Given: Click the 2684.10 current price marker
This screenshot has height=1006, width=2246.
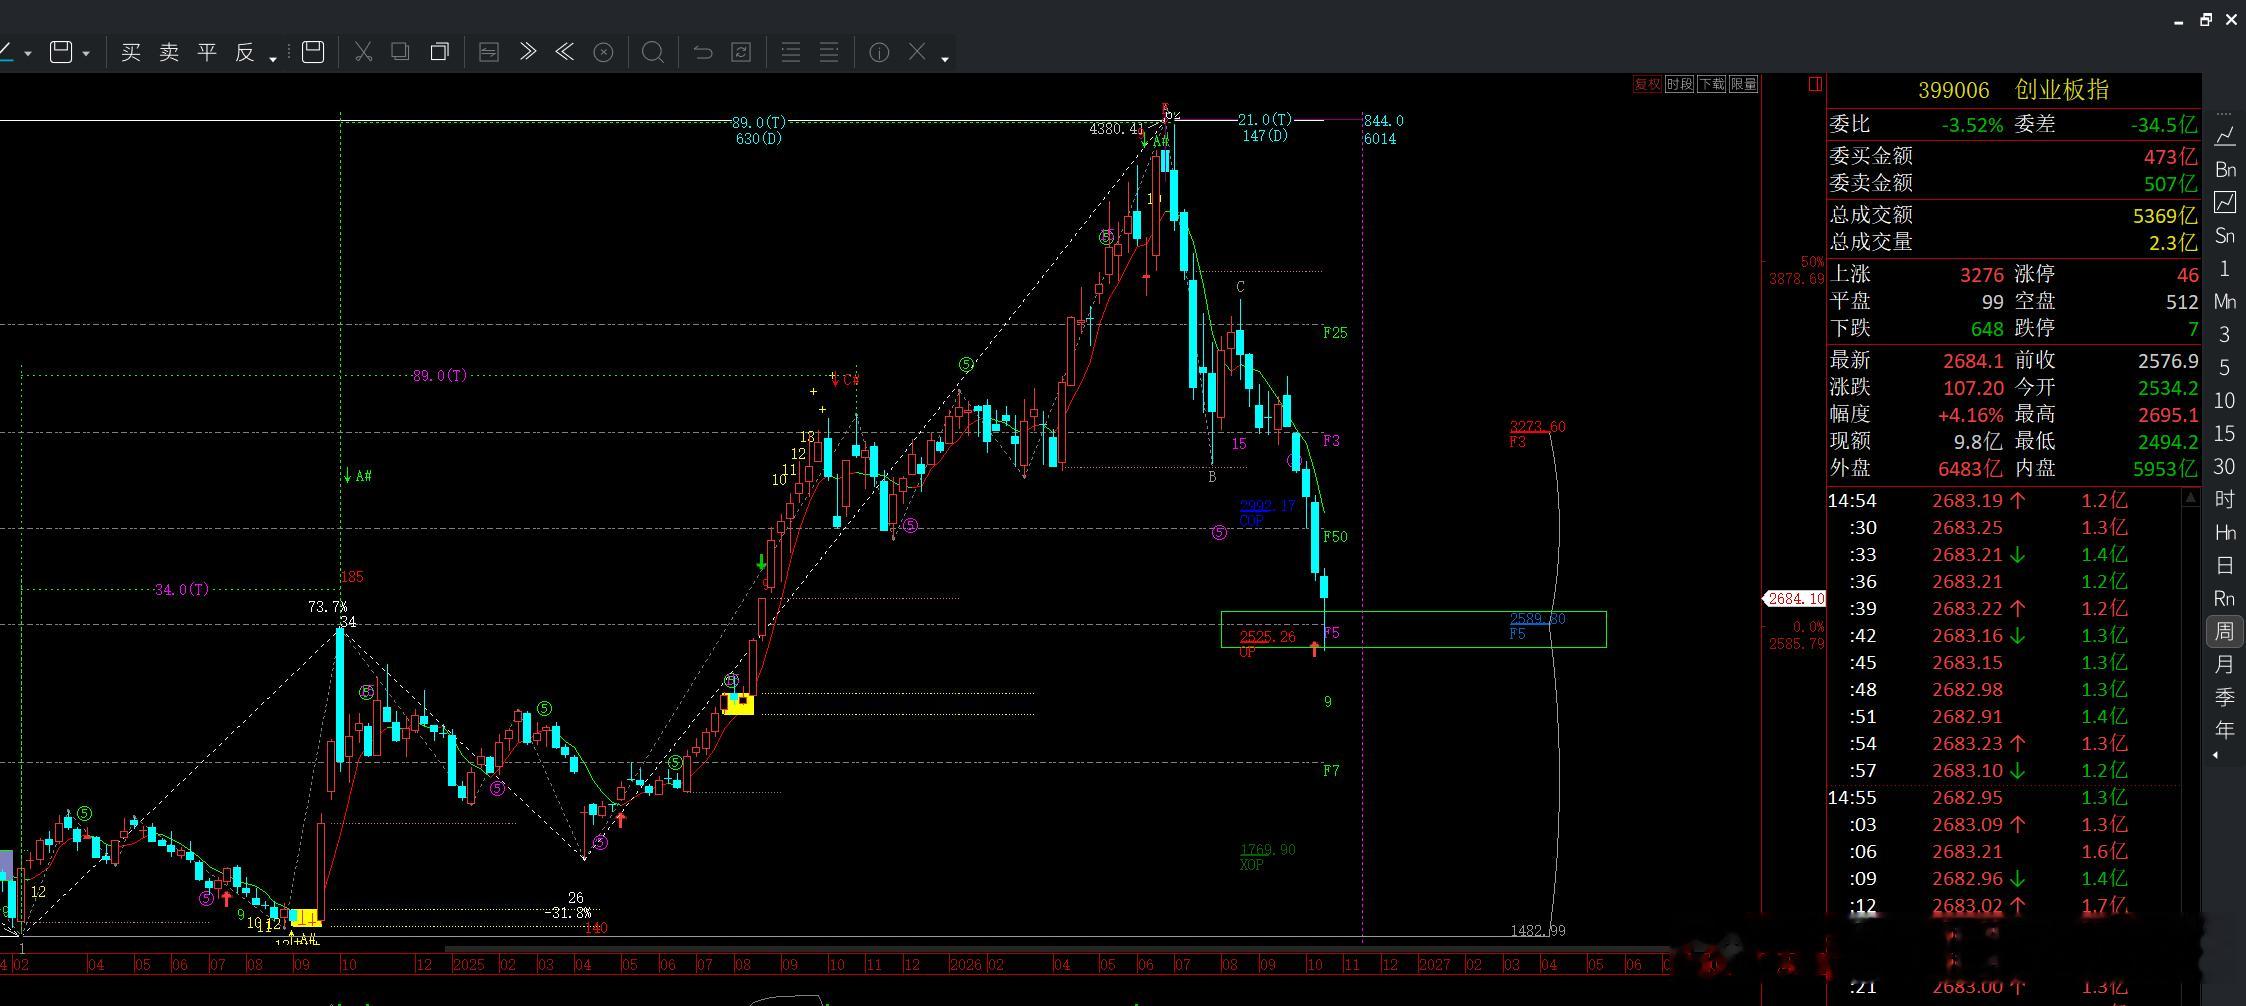Looking at the screenshot, I should click(x=1796, y=599).
